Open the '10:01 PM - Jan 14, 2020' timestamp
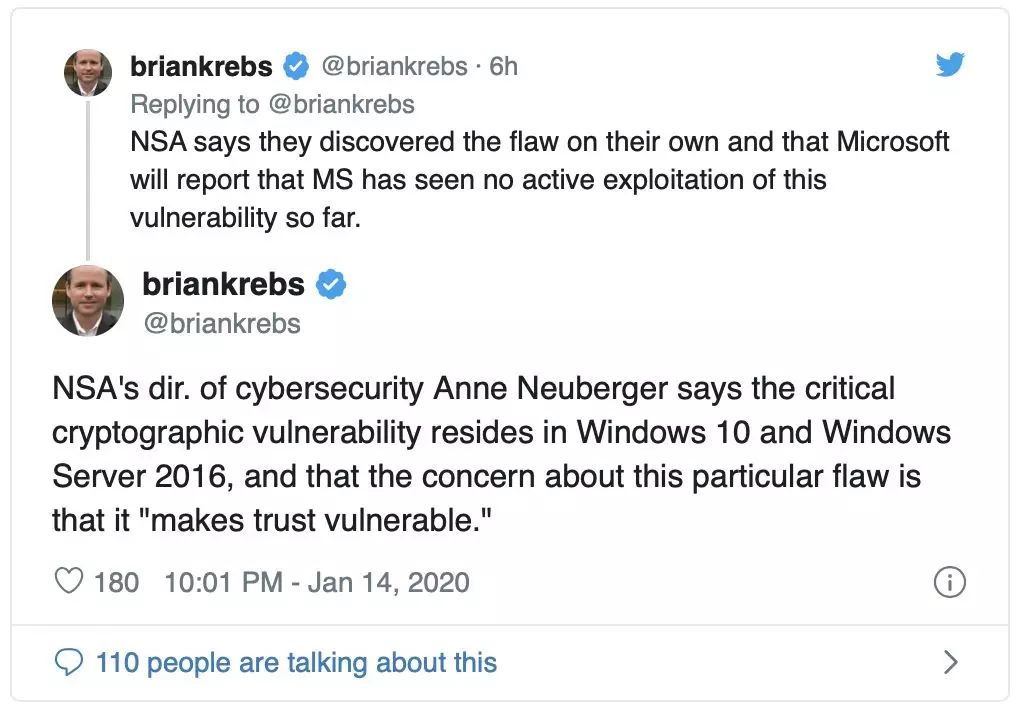Image resolution: width=1020 pixels, height=714 pixels. [315, 582]
